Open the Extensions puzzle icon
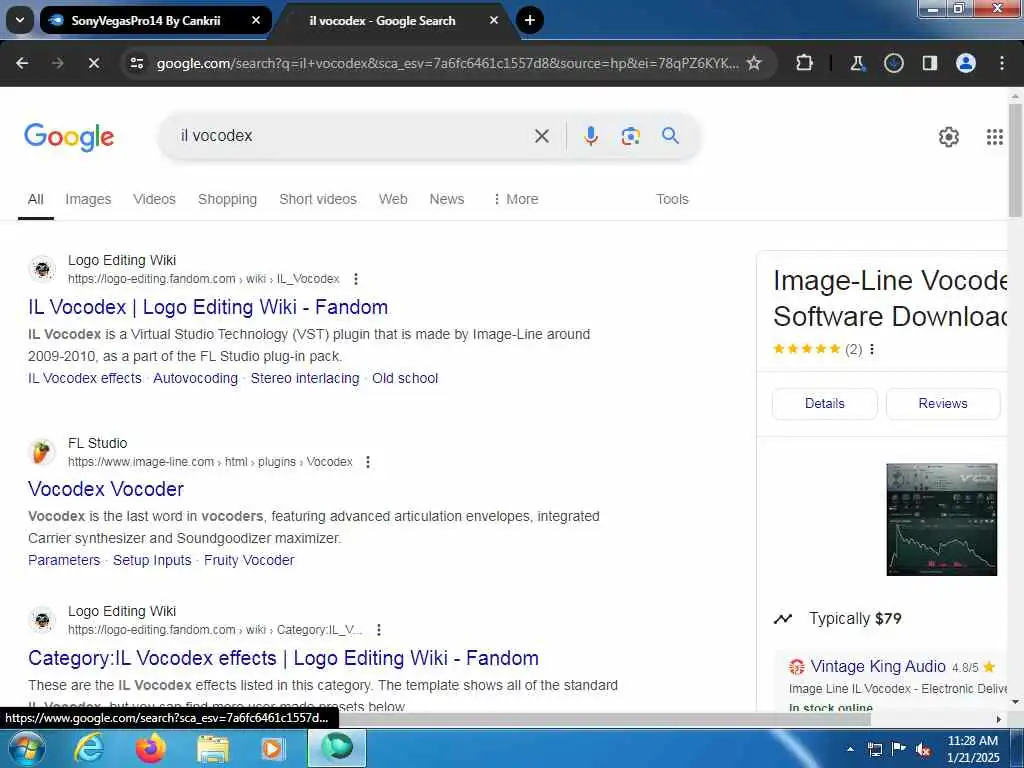 click(805, 63)
